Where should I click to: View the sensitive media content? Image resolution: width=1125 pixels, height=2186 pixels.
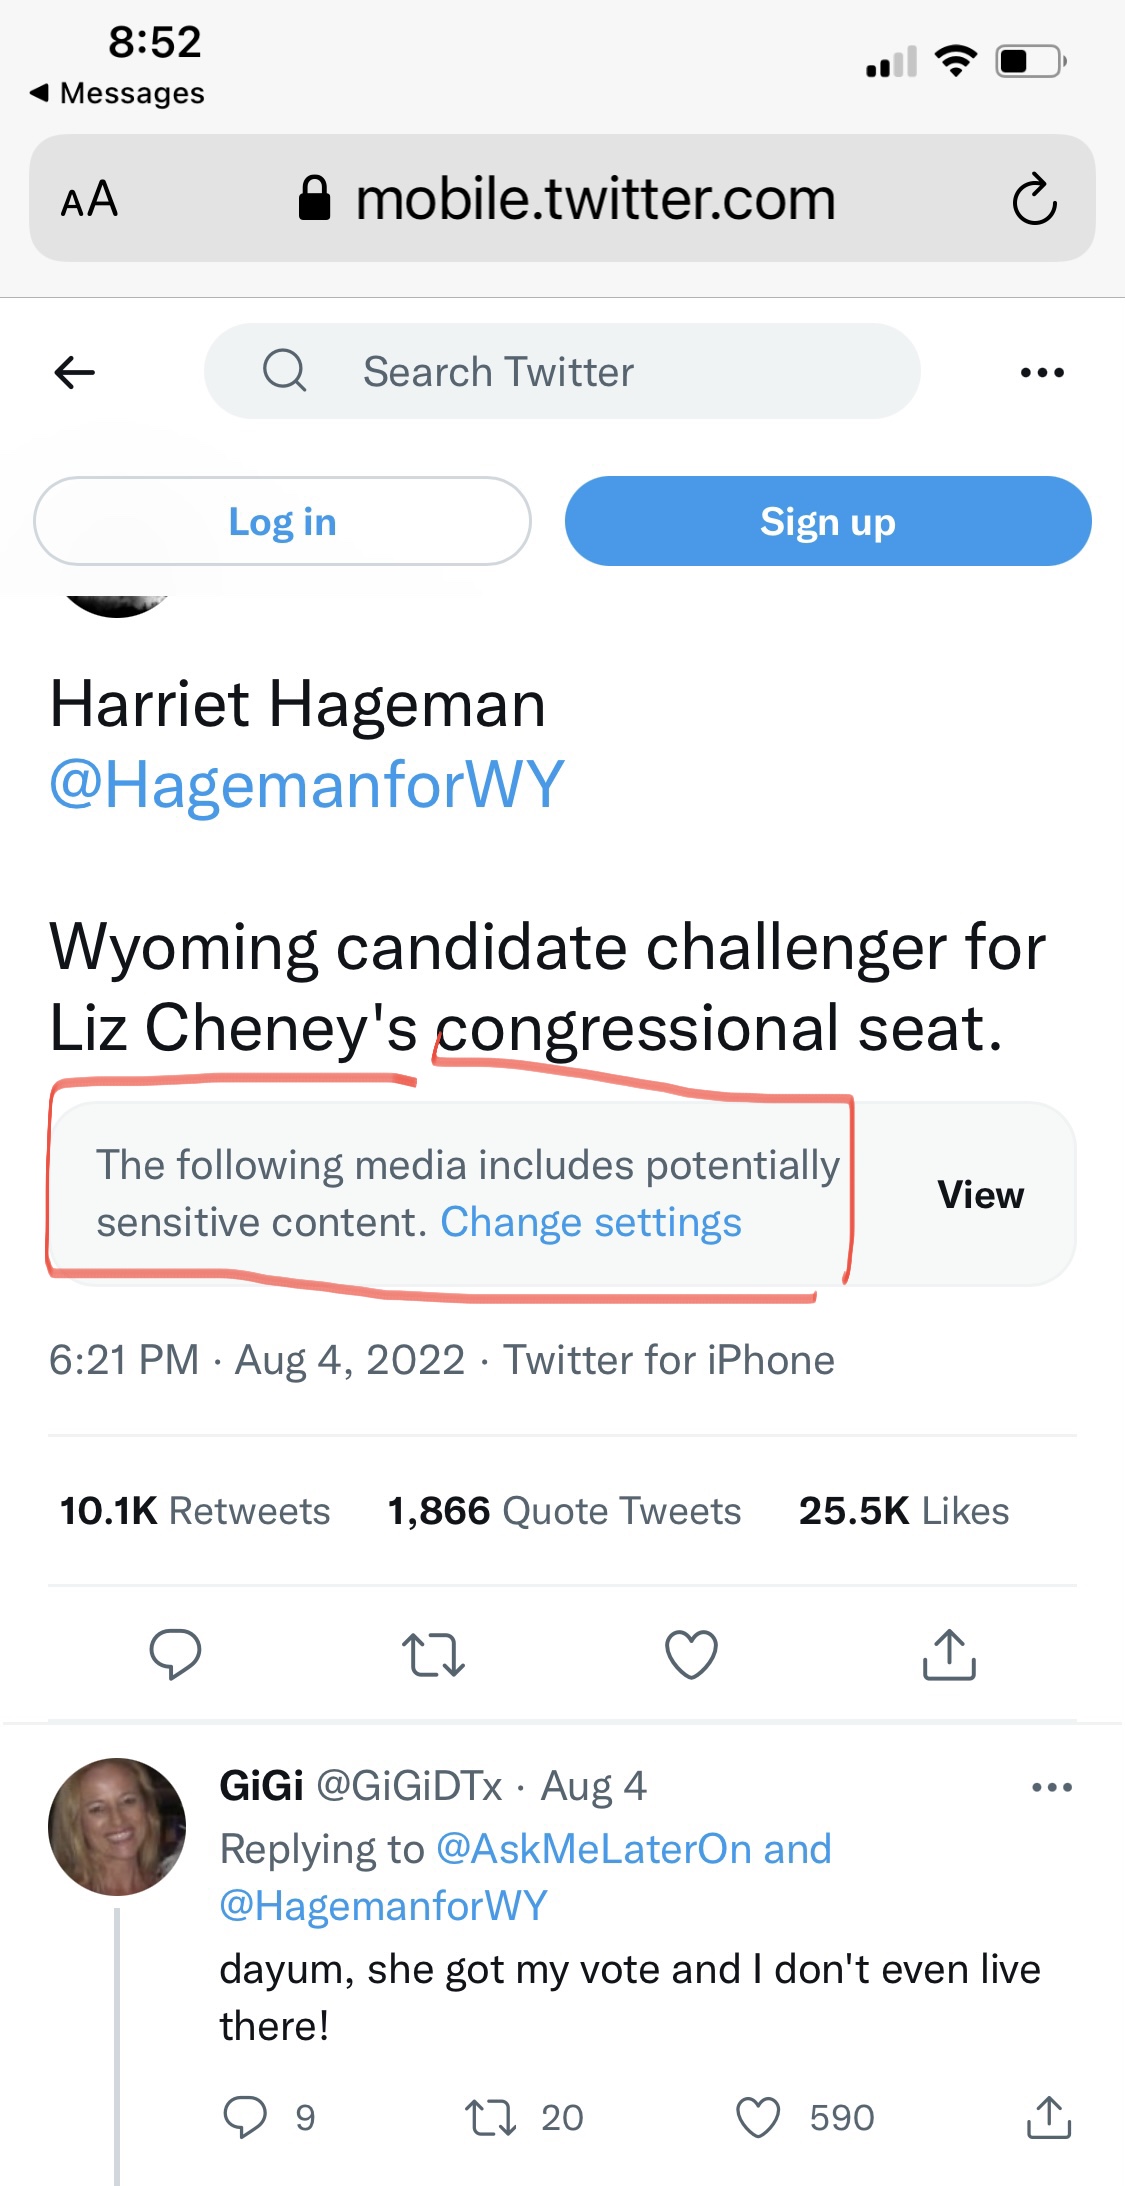(980, 1195)
